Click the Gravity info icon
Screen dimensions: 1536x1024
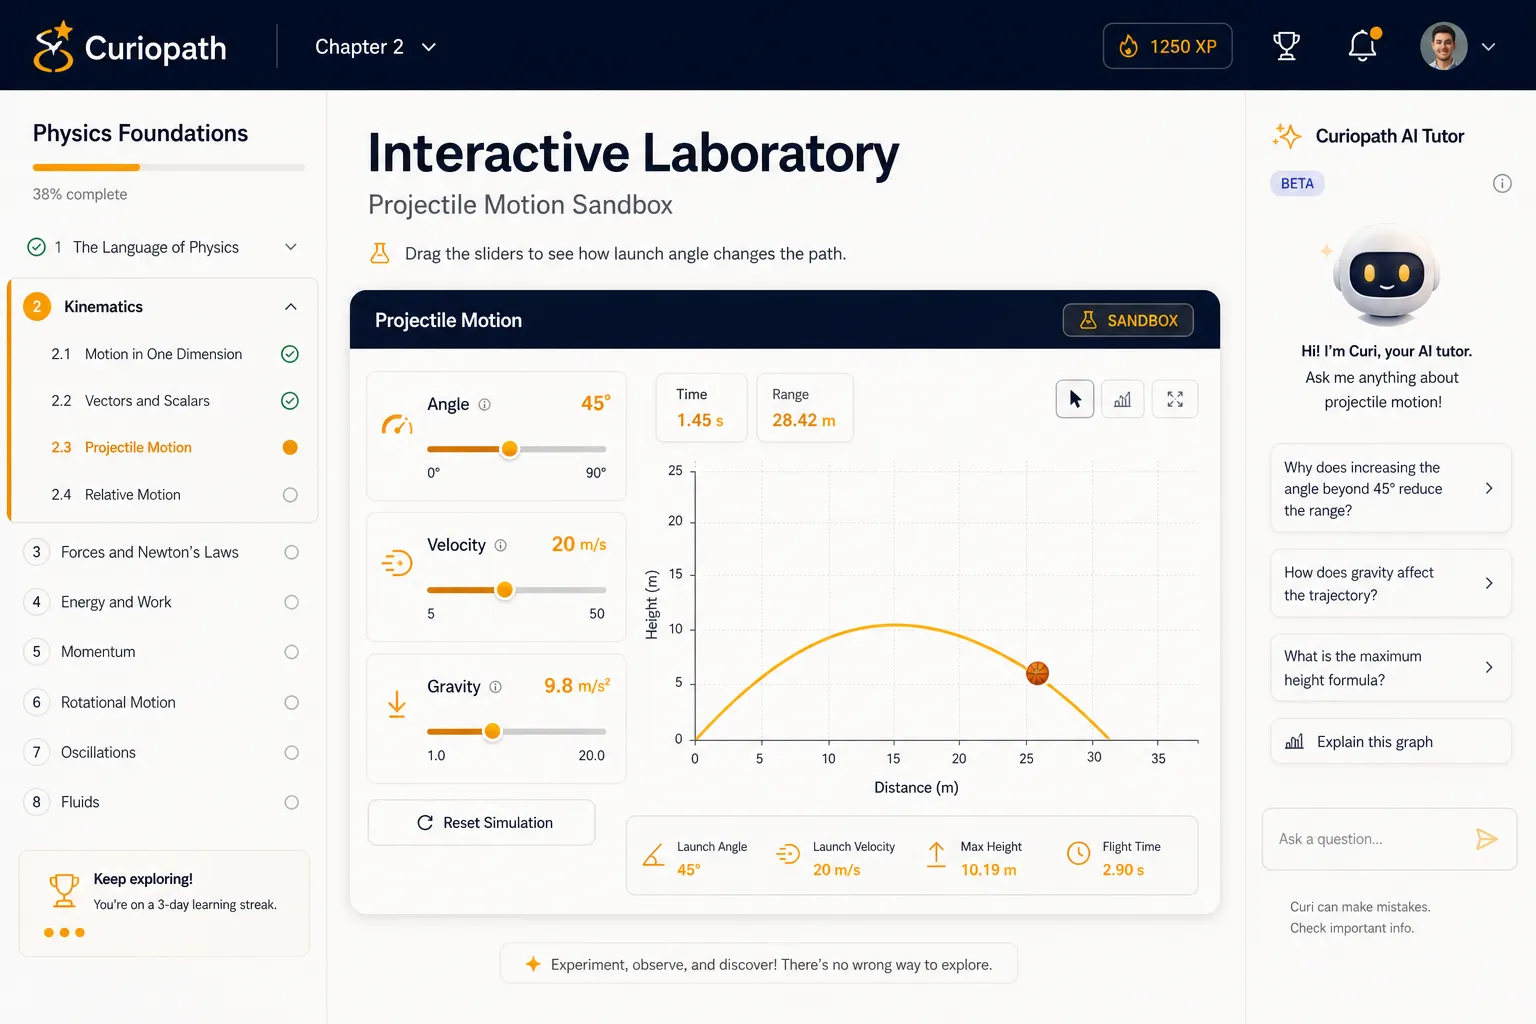[495, 687]
